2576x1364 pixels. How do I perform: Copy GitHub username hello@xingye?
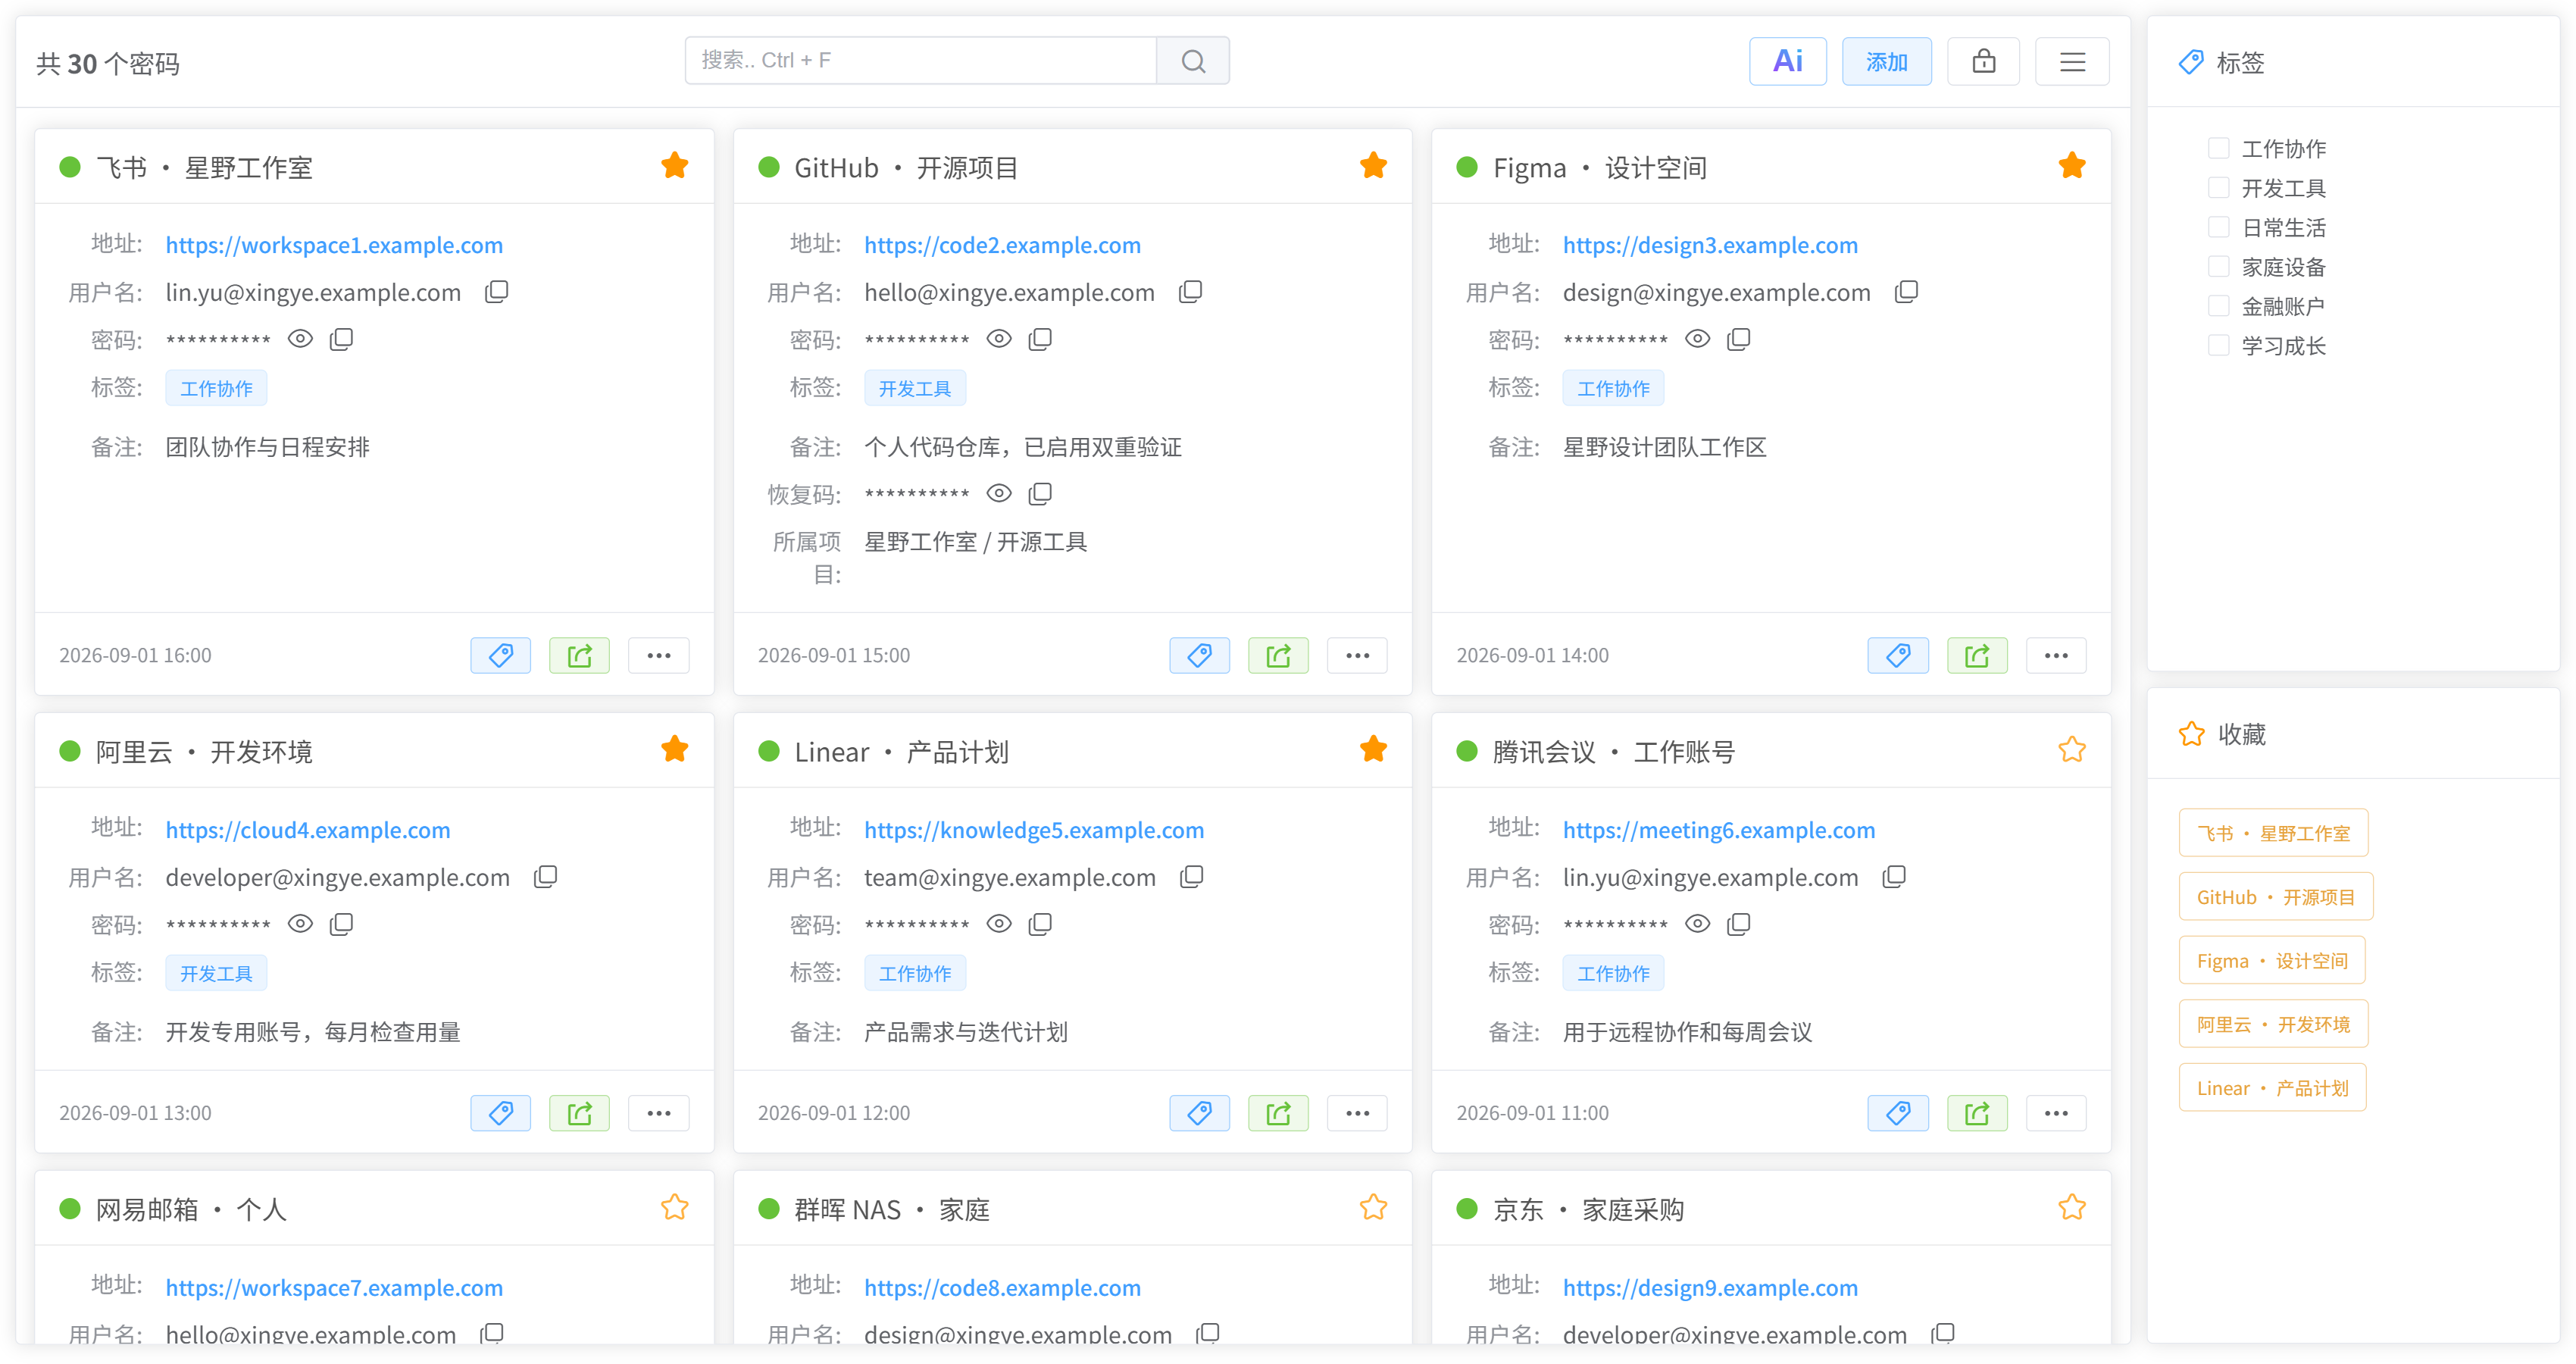click(1190, 291)
